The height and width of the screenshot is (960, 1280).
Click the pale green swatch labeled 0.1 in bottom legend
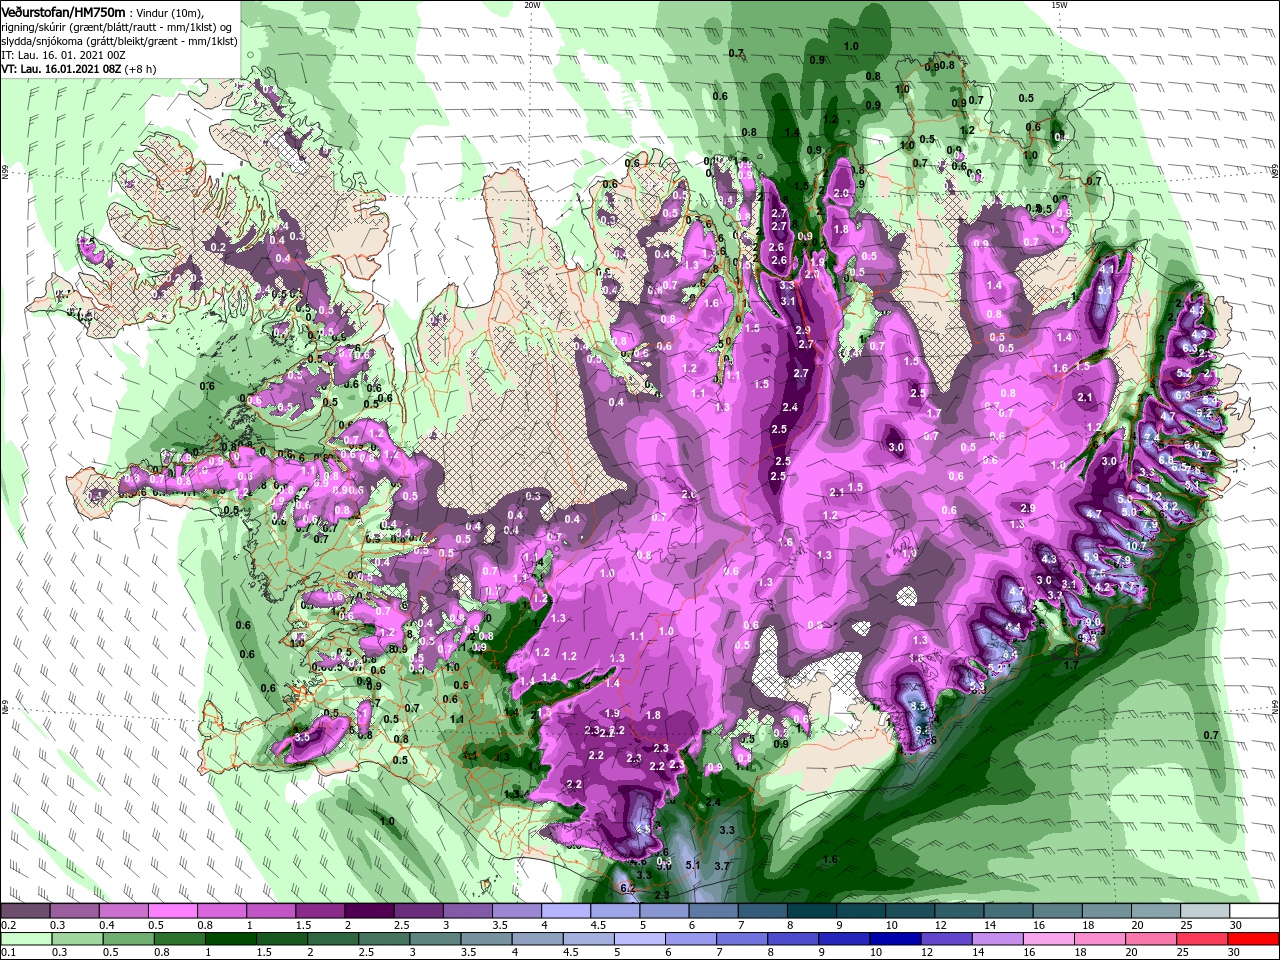[x=25, y=940]
